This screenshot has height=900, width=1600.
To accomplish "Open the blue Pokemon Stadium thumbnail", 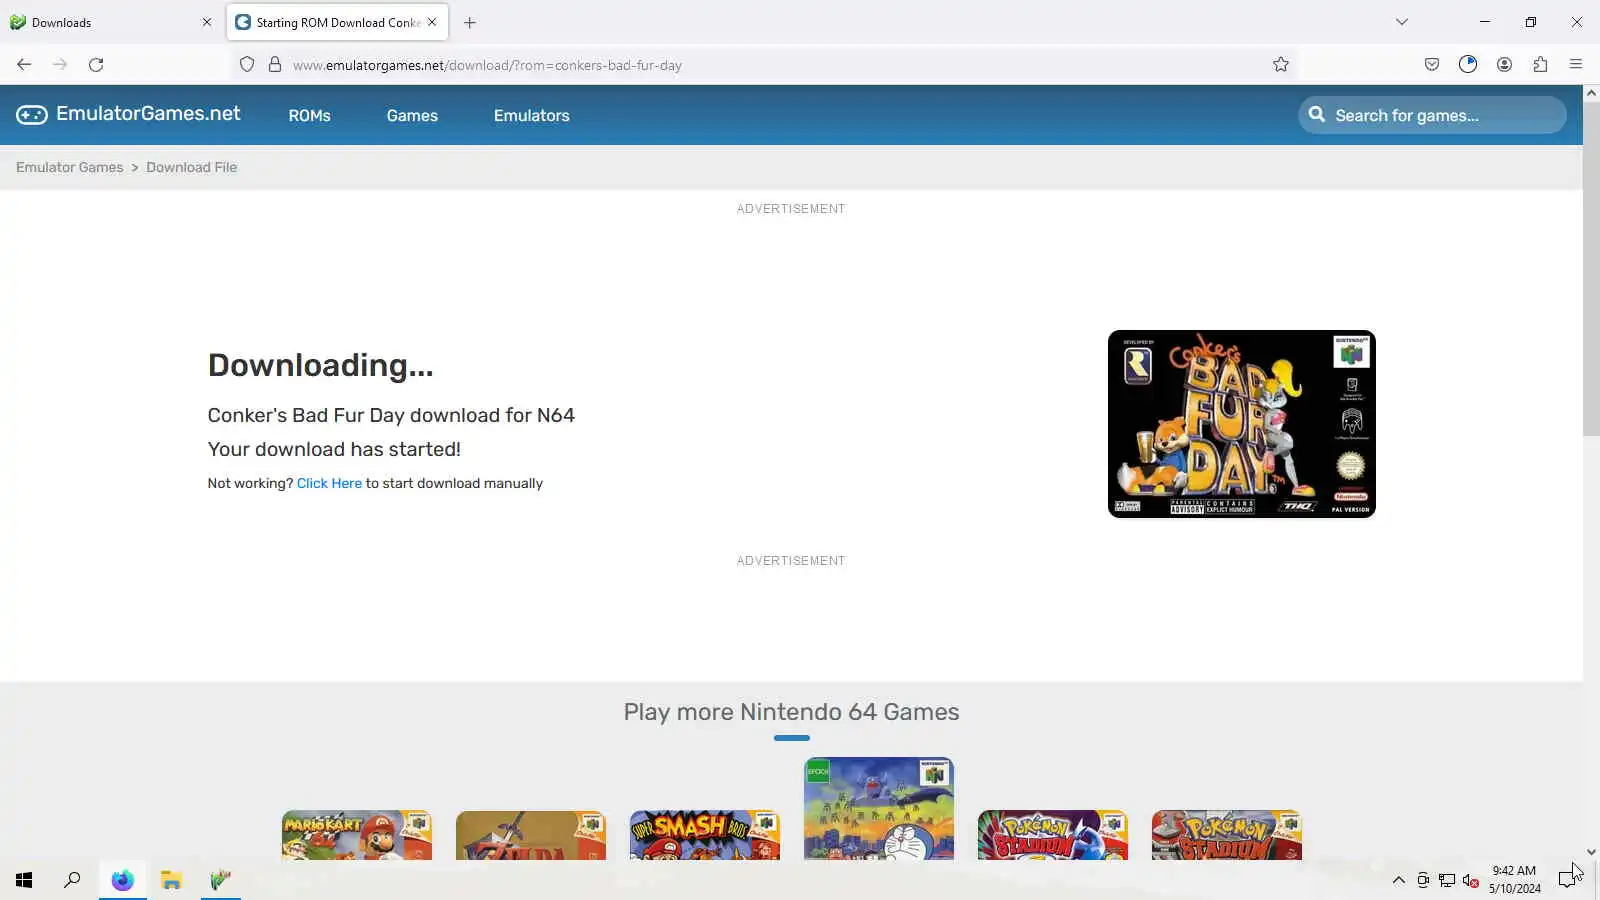I will 1053,835.
